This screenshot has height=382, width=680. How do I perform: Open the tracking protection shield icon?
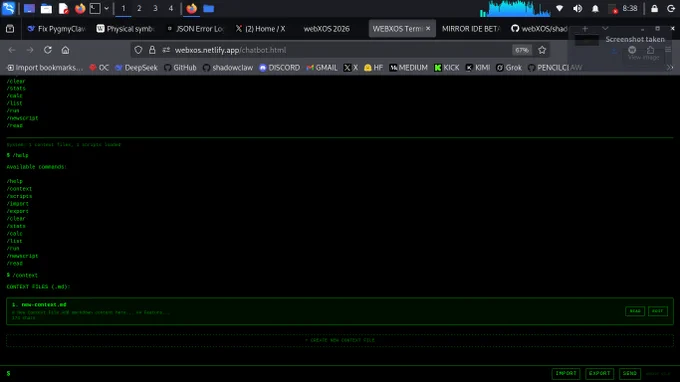(138, 50)
